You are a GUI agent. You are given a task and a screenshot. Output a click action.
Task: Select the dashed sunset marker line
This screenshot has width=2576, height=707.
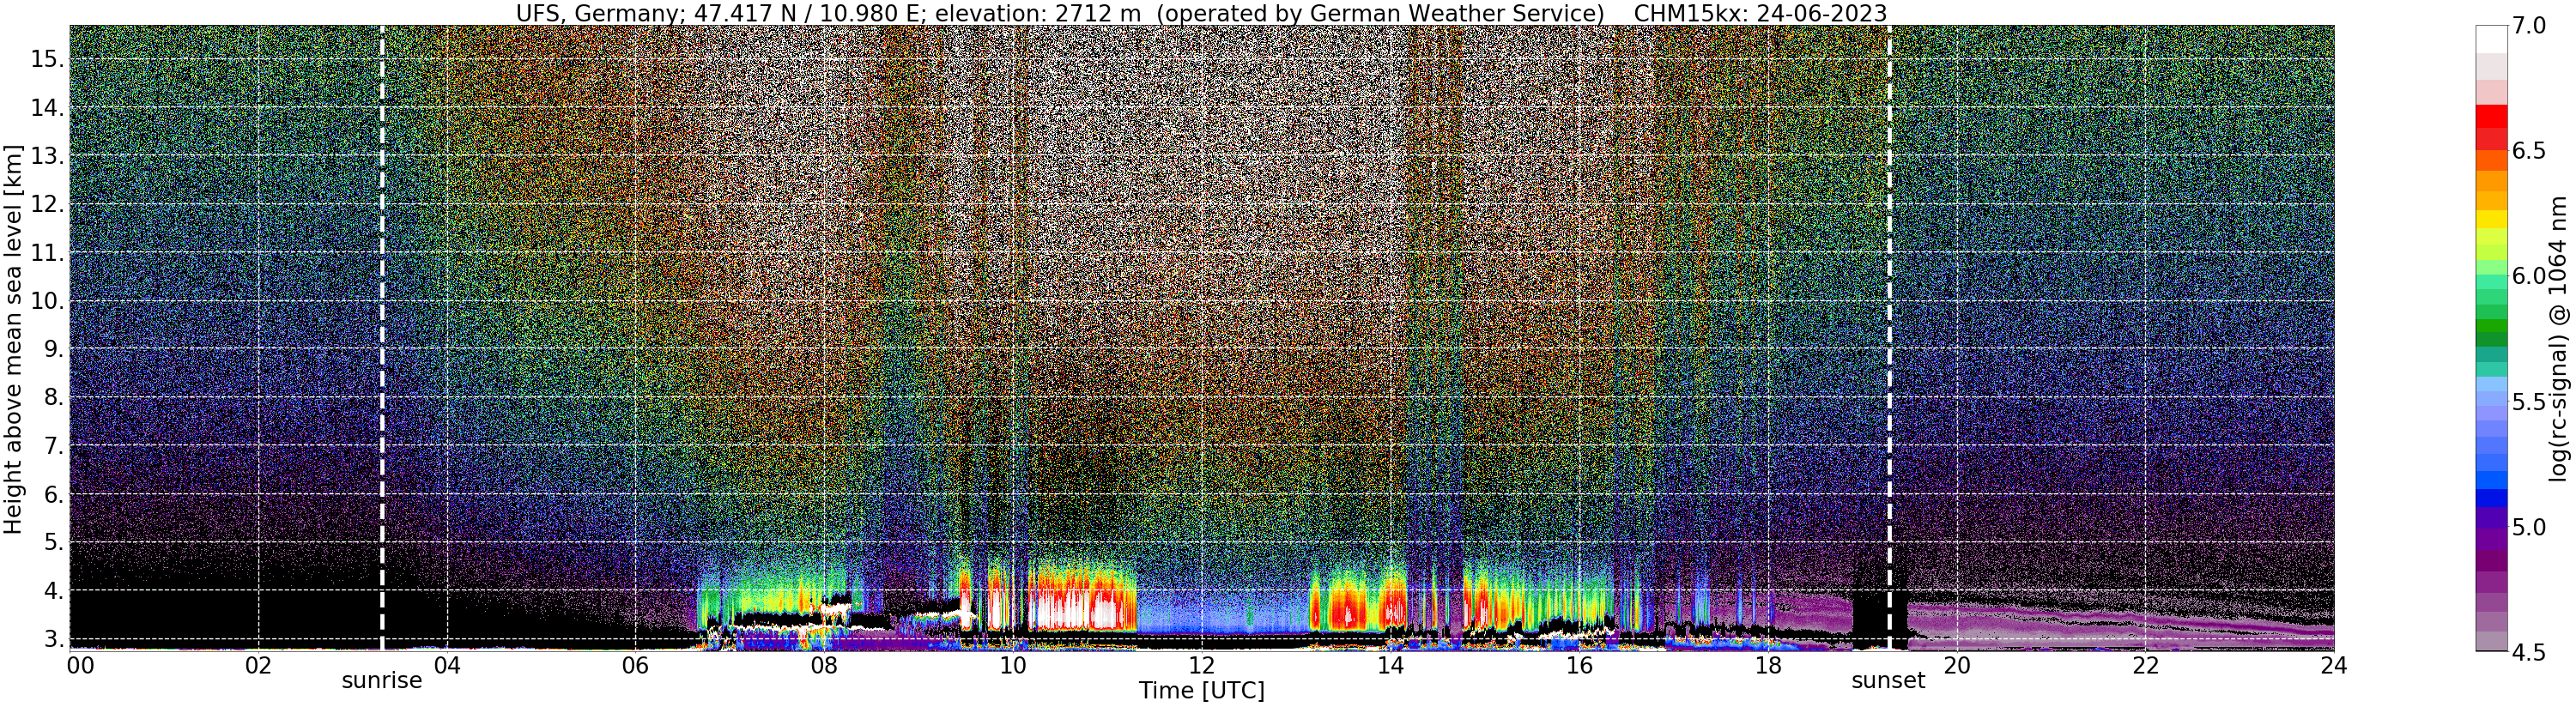pos(1889,338)
